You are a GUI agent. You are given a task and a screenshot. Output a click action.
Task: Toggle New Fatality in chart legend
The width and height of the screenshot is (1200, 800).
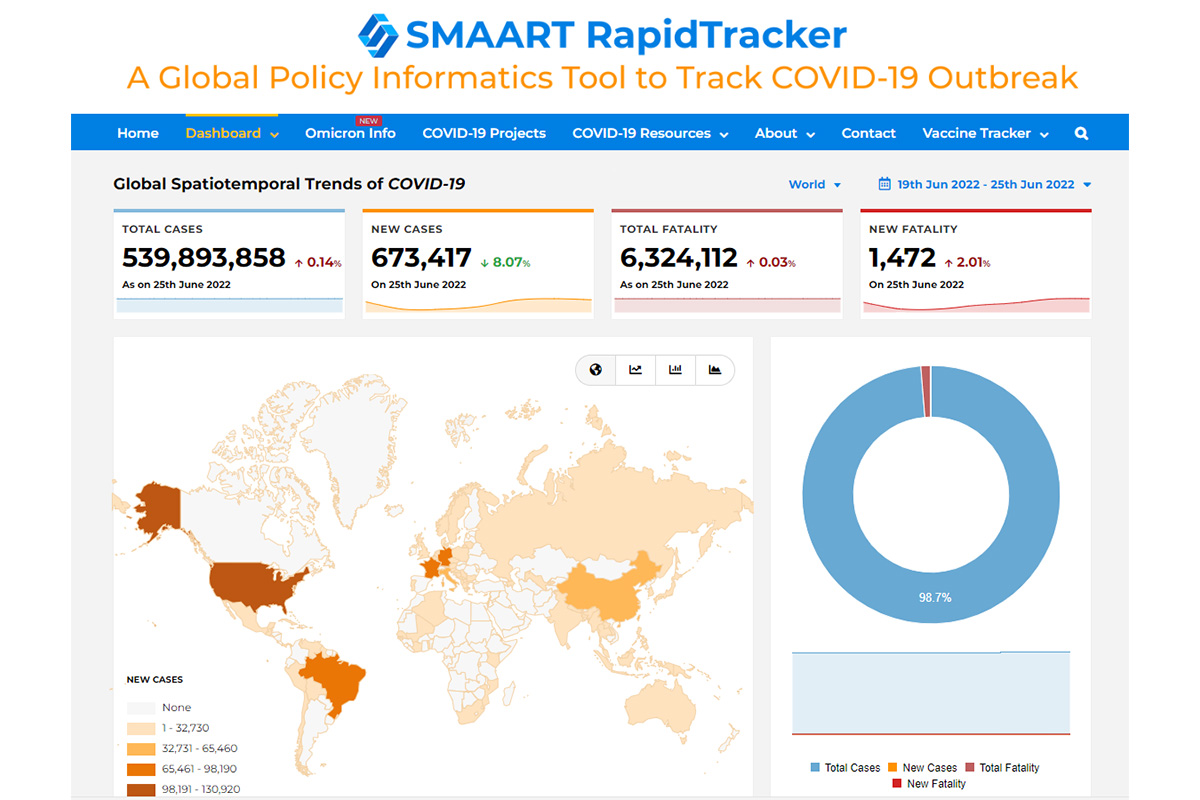coord(928,784)
